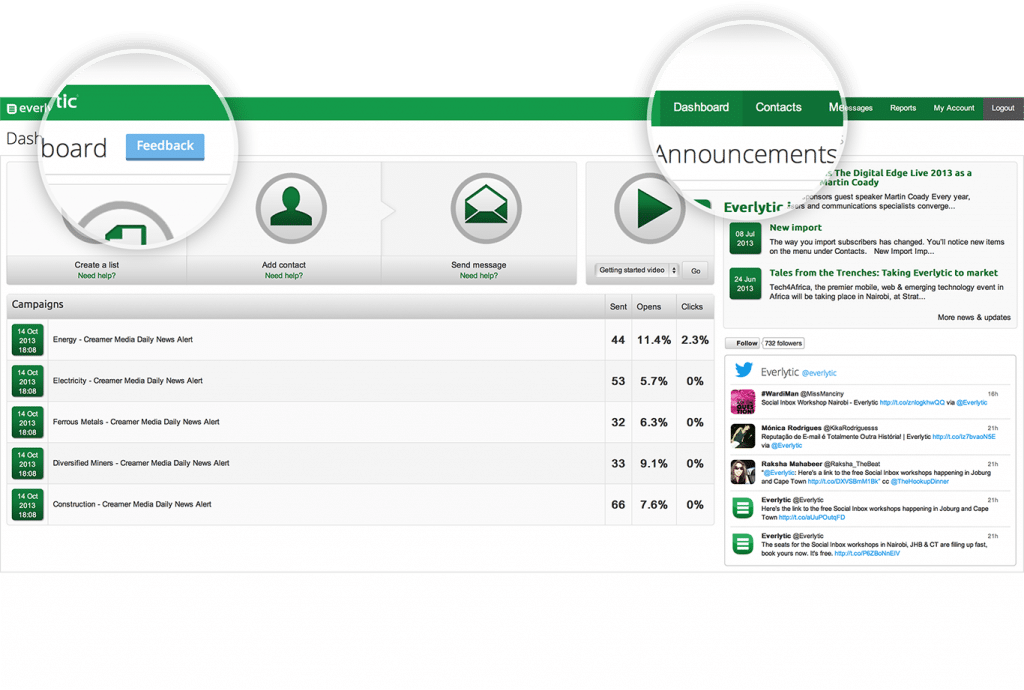Image resolution: width=1024 pixels, height=690 pixels.
Task: Click the @everlytic Twitter handle
Action: [819, 373]
